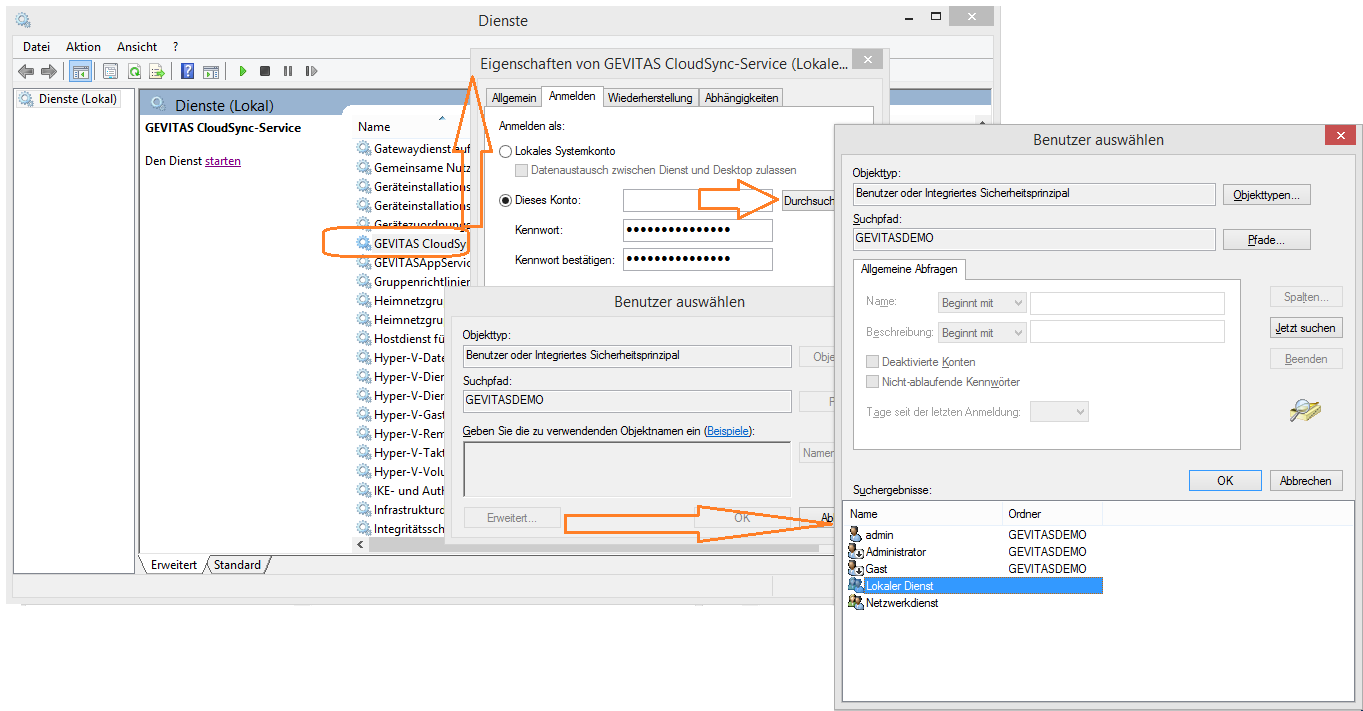Click the gear icon beside Gatewaydienst
Viewport: 1363px width, 711px height.
(x=364, y=148)
